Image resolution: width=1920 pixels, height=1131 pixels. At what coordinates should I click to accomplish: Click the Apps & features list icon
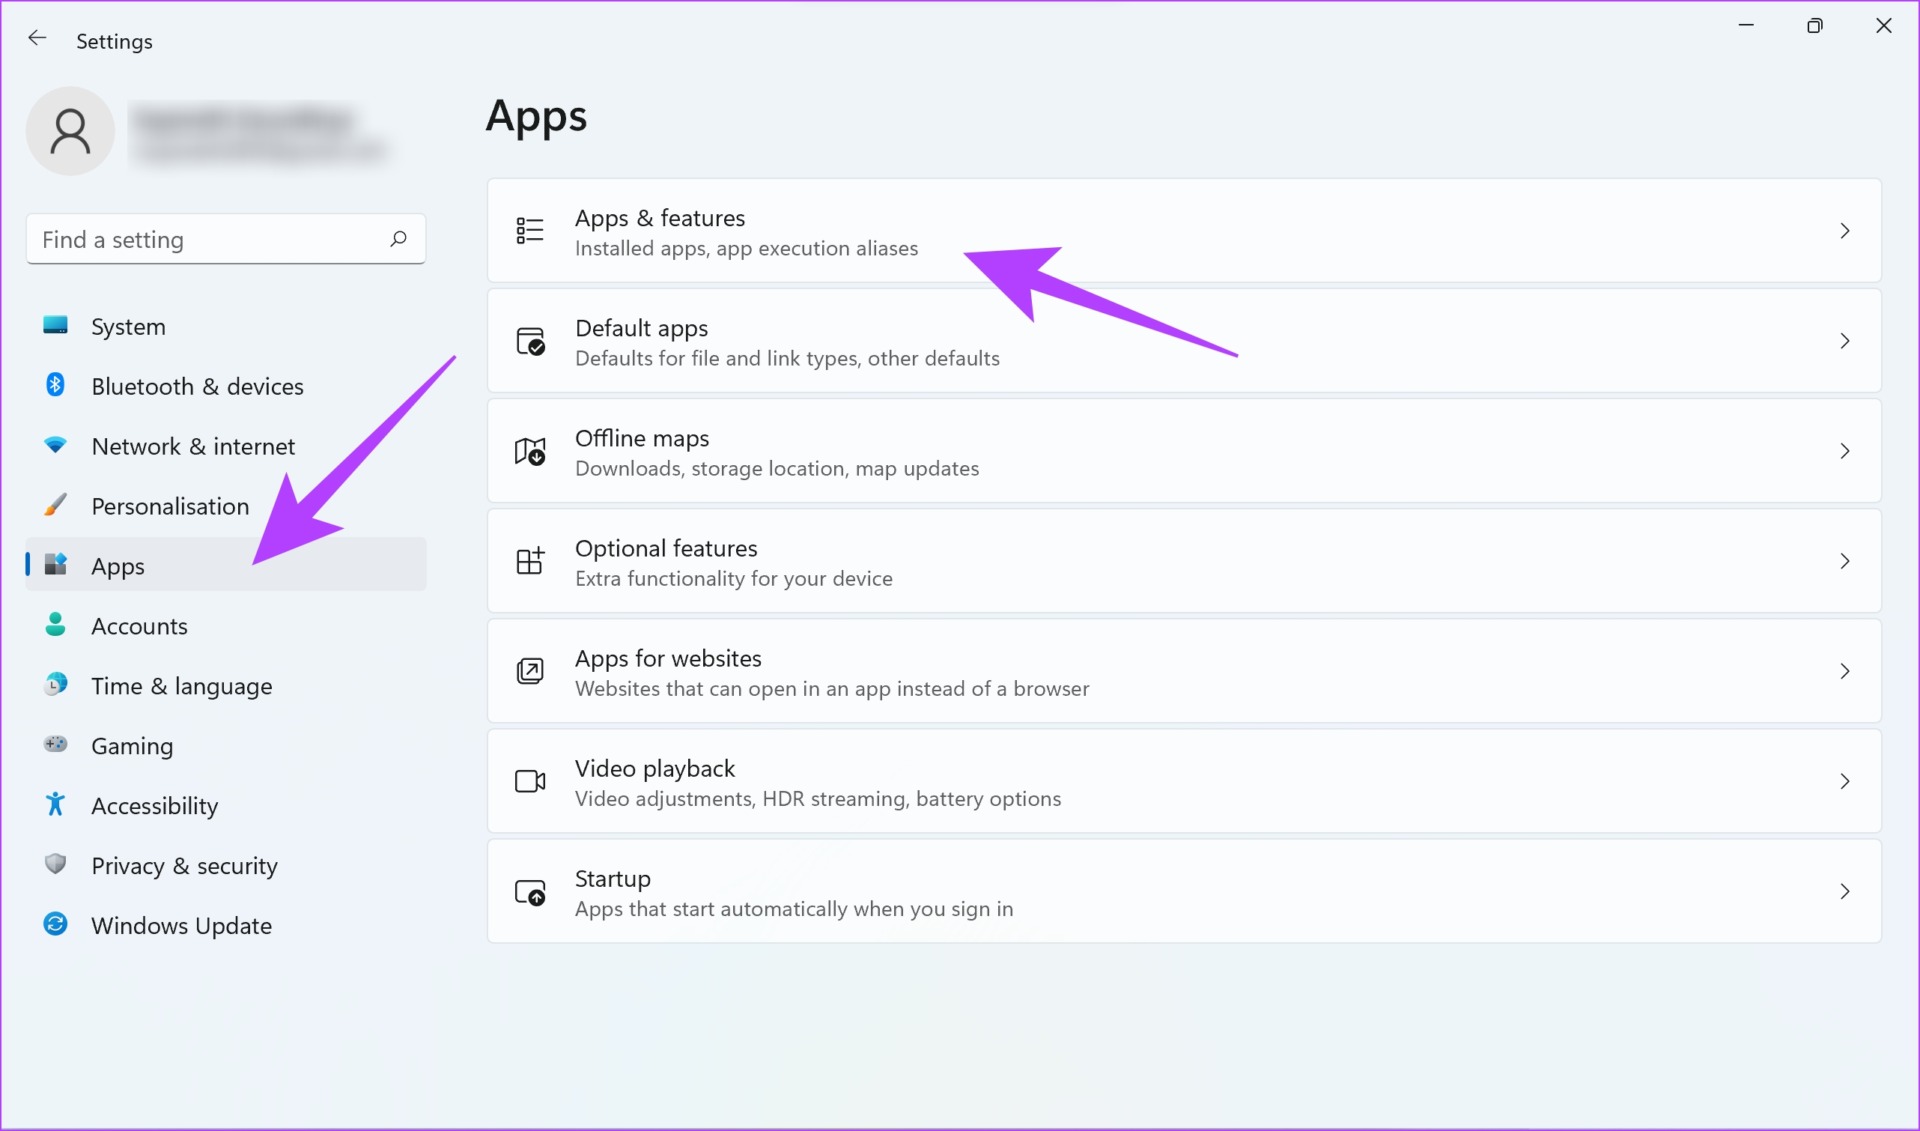tap(530, 231)
